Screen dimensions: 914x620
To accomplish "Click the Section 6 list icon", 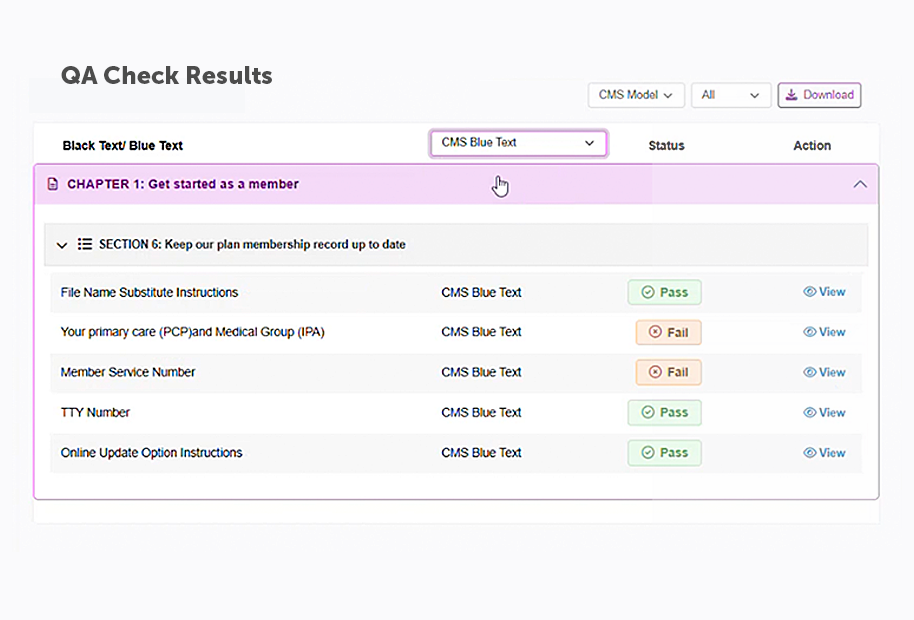I will coord(85,244).
